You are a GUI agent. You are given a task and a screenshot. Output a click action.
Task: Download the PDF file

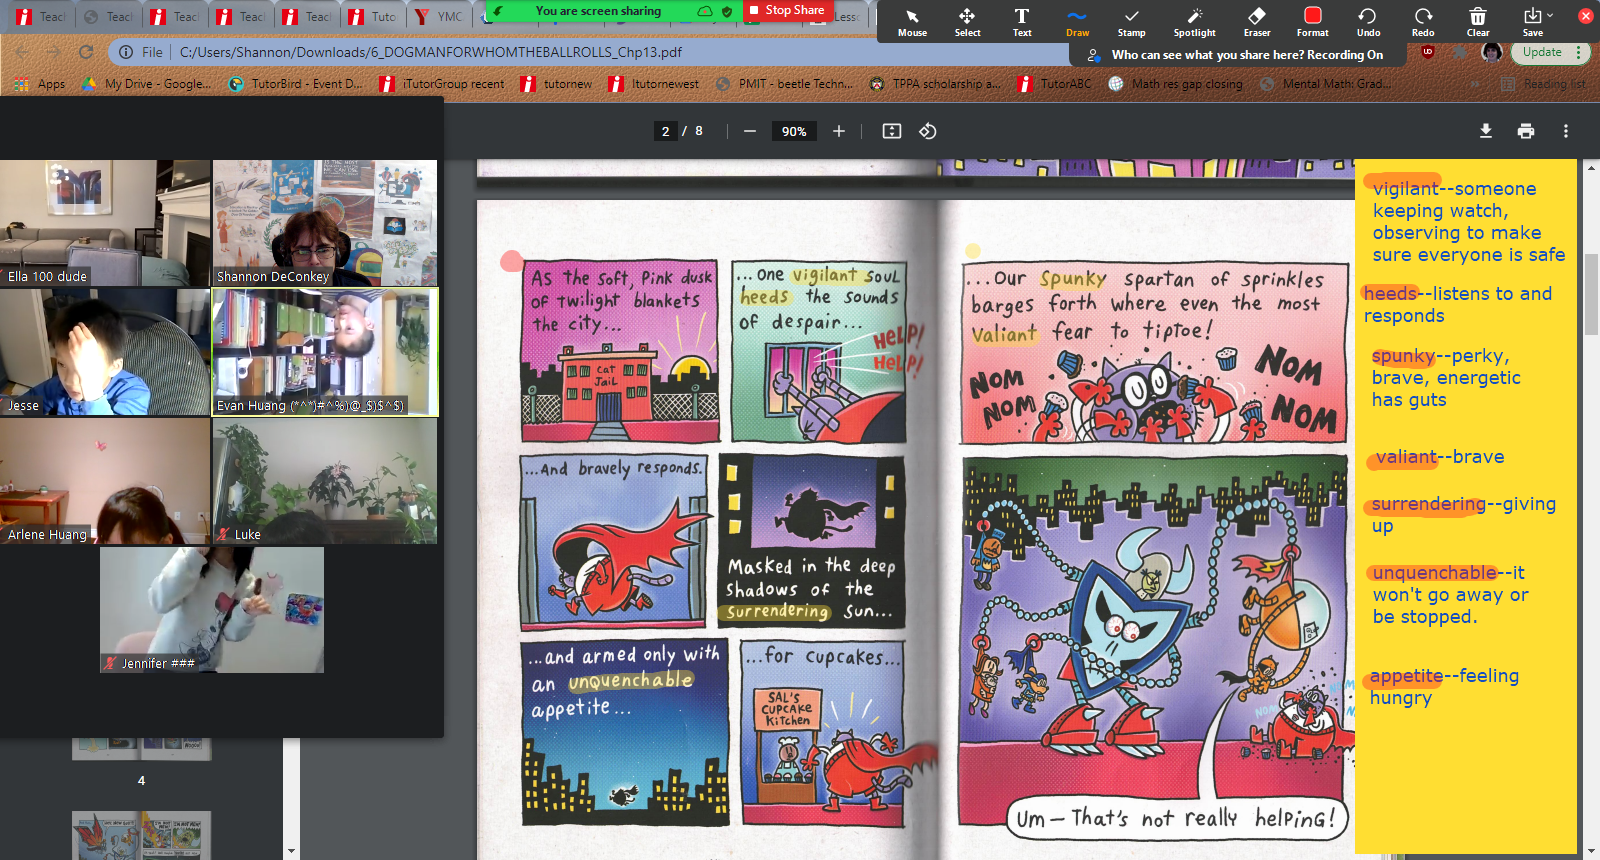point(1486,131)
